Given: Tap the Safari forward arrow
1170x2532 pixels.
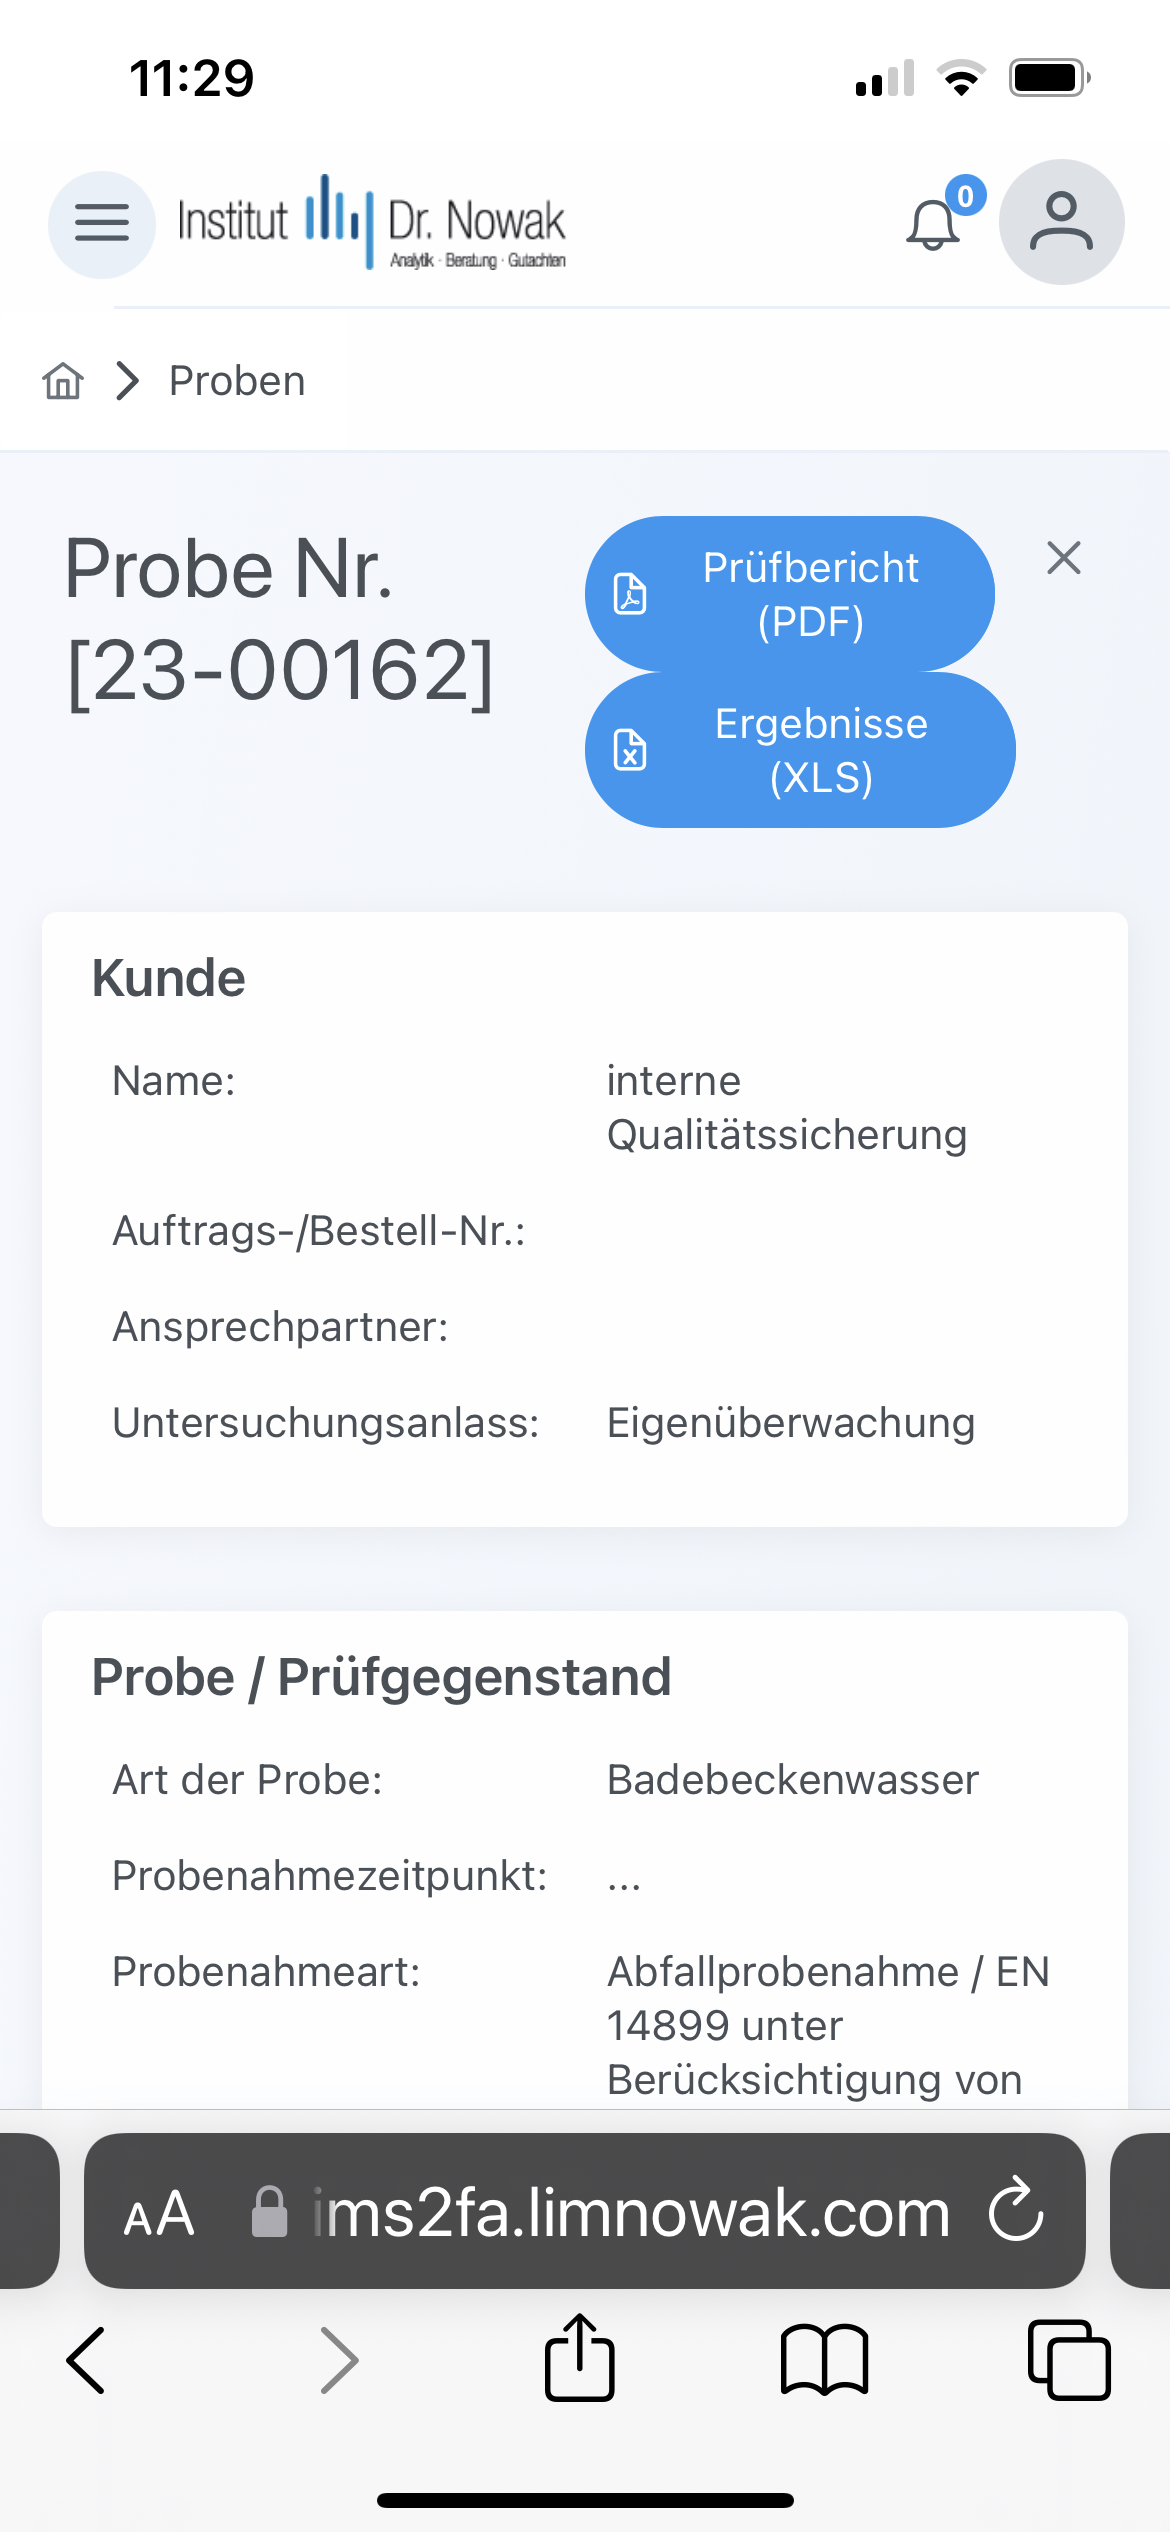Looking at the screenshot, I should click(339, 2360).
